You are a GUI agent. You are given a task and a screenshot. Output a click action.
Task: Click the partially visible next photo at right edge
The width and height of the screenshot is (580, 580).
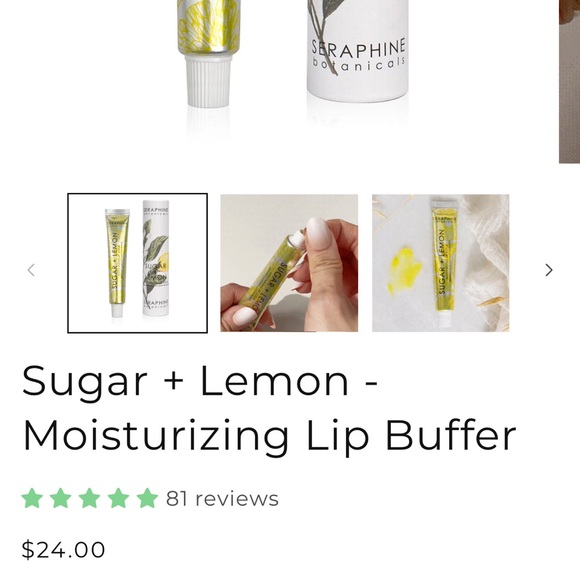570,81
